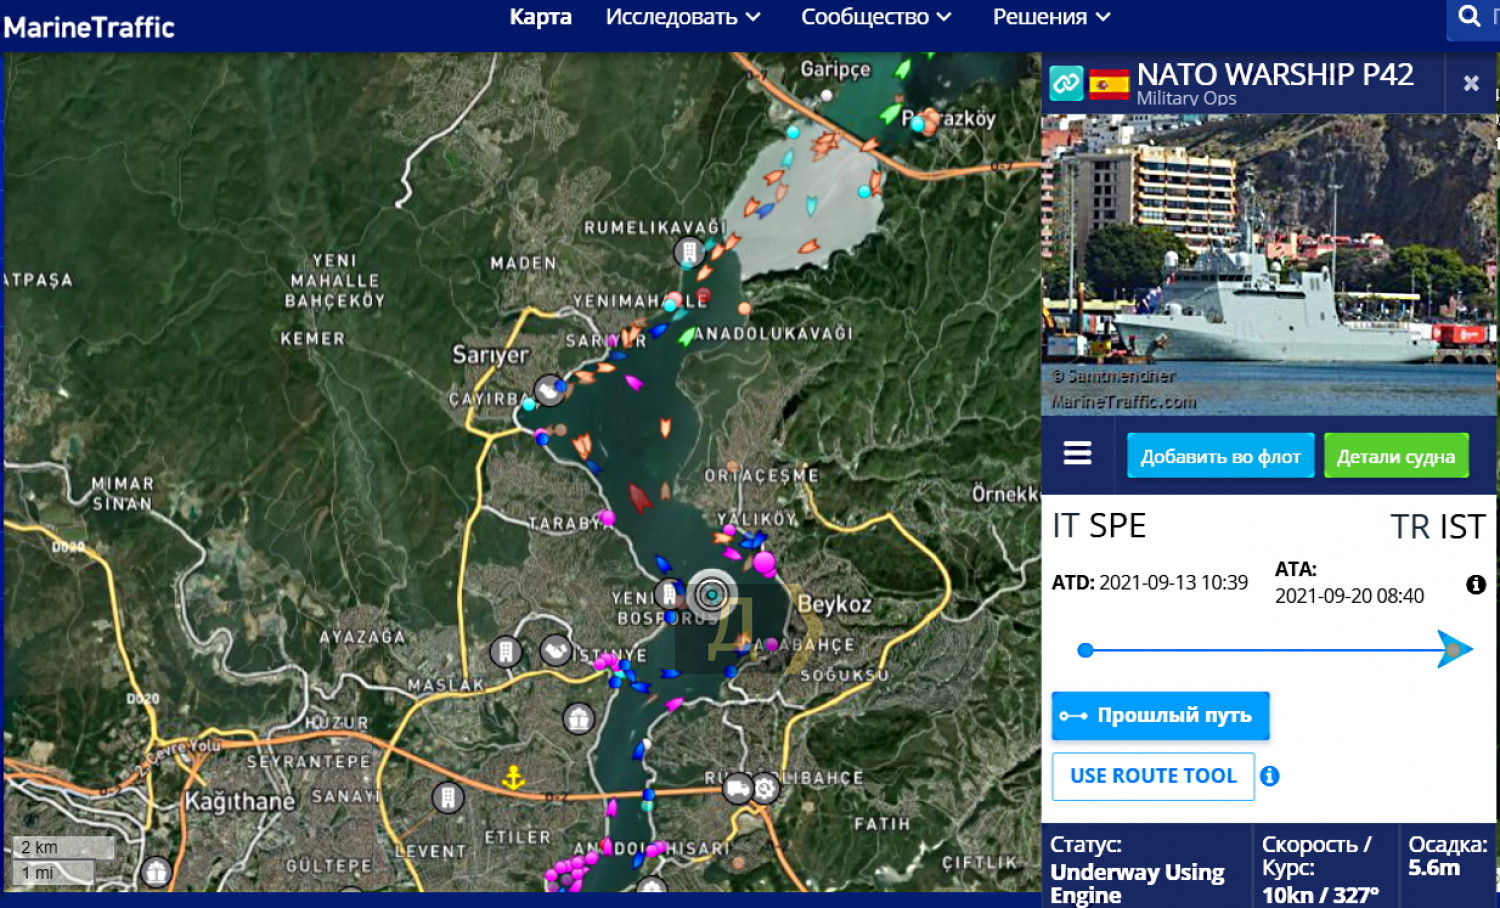Click the voyage progress arrow at destination end
Screen dimensions: 1500x908
click(1454, 650)
